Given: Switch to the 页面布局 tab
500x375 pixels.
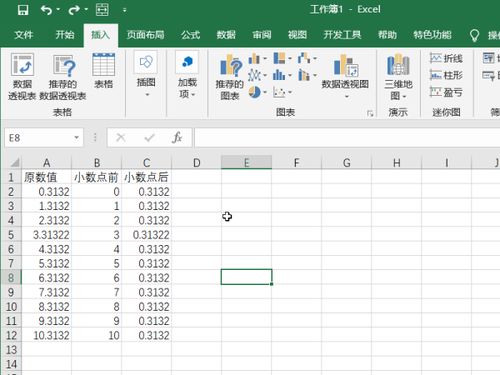Looking at the screenshot, I should [145, 35].
